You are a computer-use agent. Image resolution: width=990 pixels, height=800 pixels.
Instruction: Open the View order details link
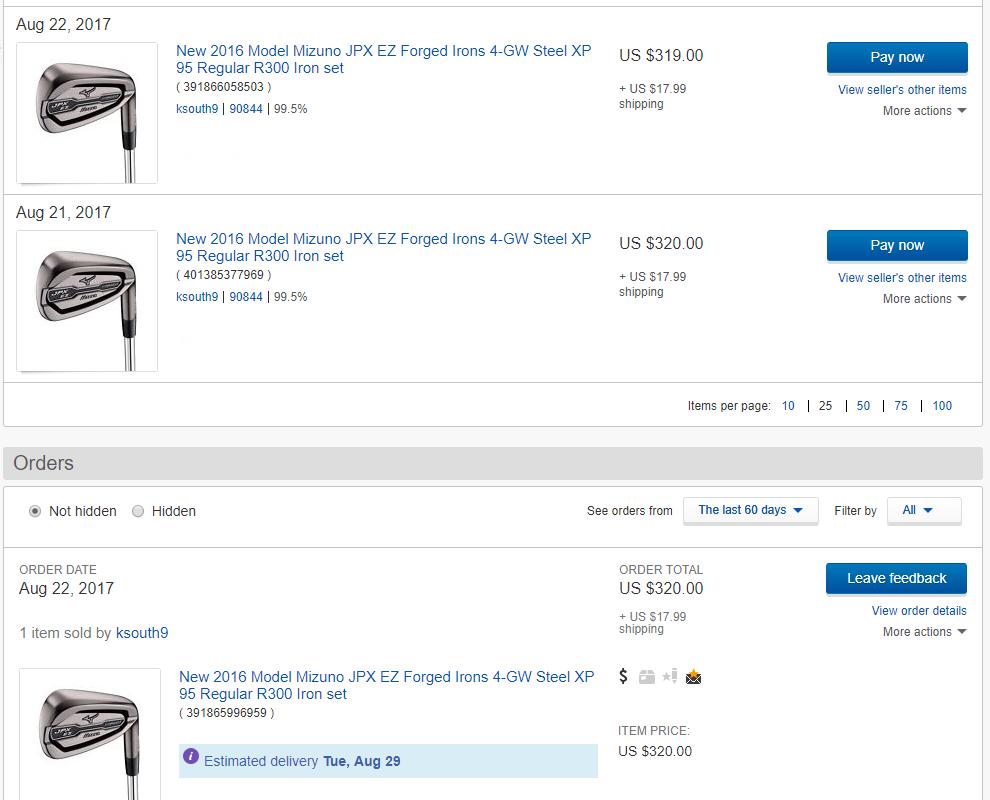(919, 611)
